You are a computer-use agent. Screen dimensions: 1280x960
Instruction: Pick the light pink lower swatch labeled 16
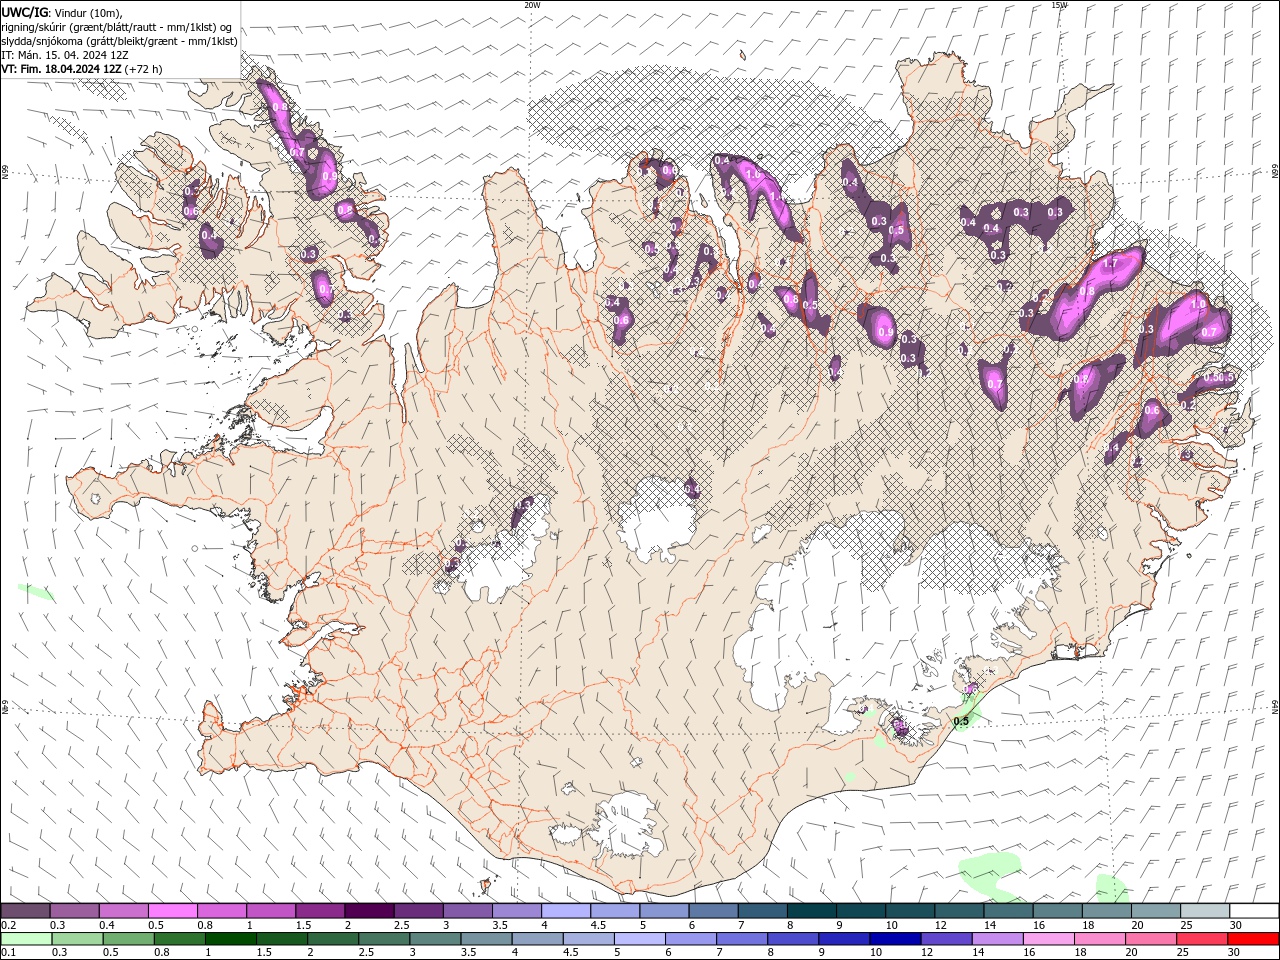tap(1048, 939)
